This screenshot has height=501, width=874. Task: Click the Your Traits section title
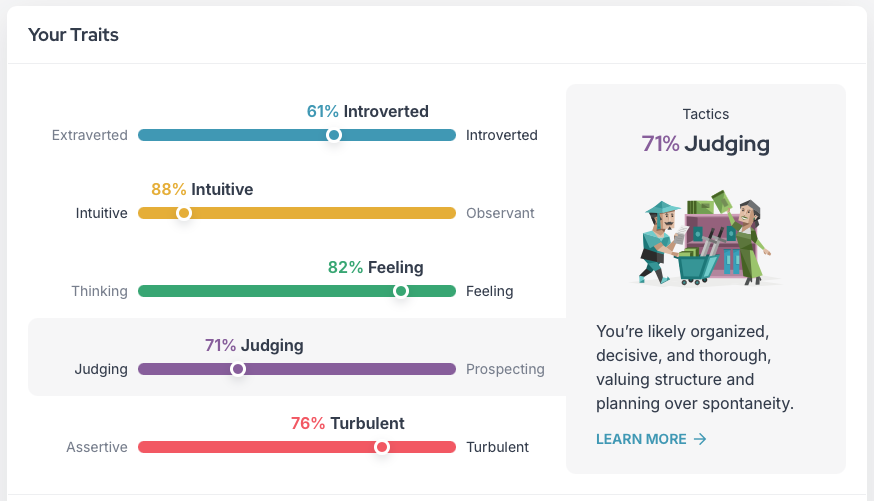(x=73, y=35)
